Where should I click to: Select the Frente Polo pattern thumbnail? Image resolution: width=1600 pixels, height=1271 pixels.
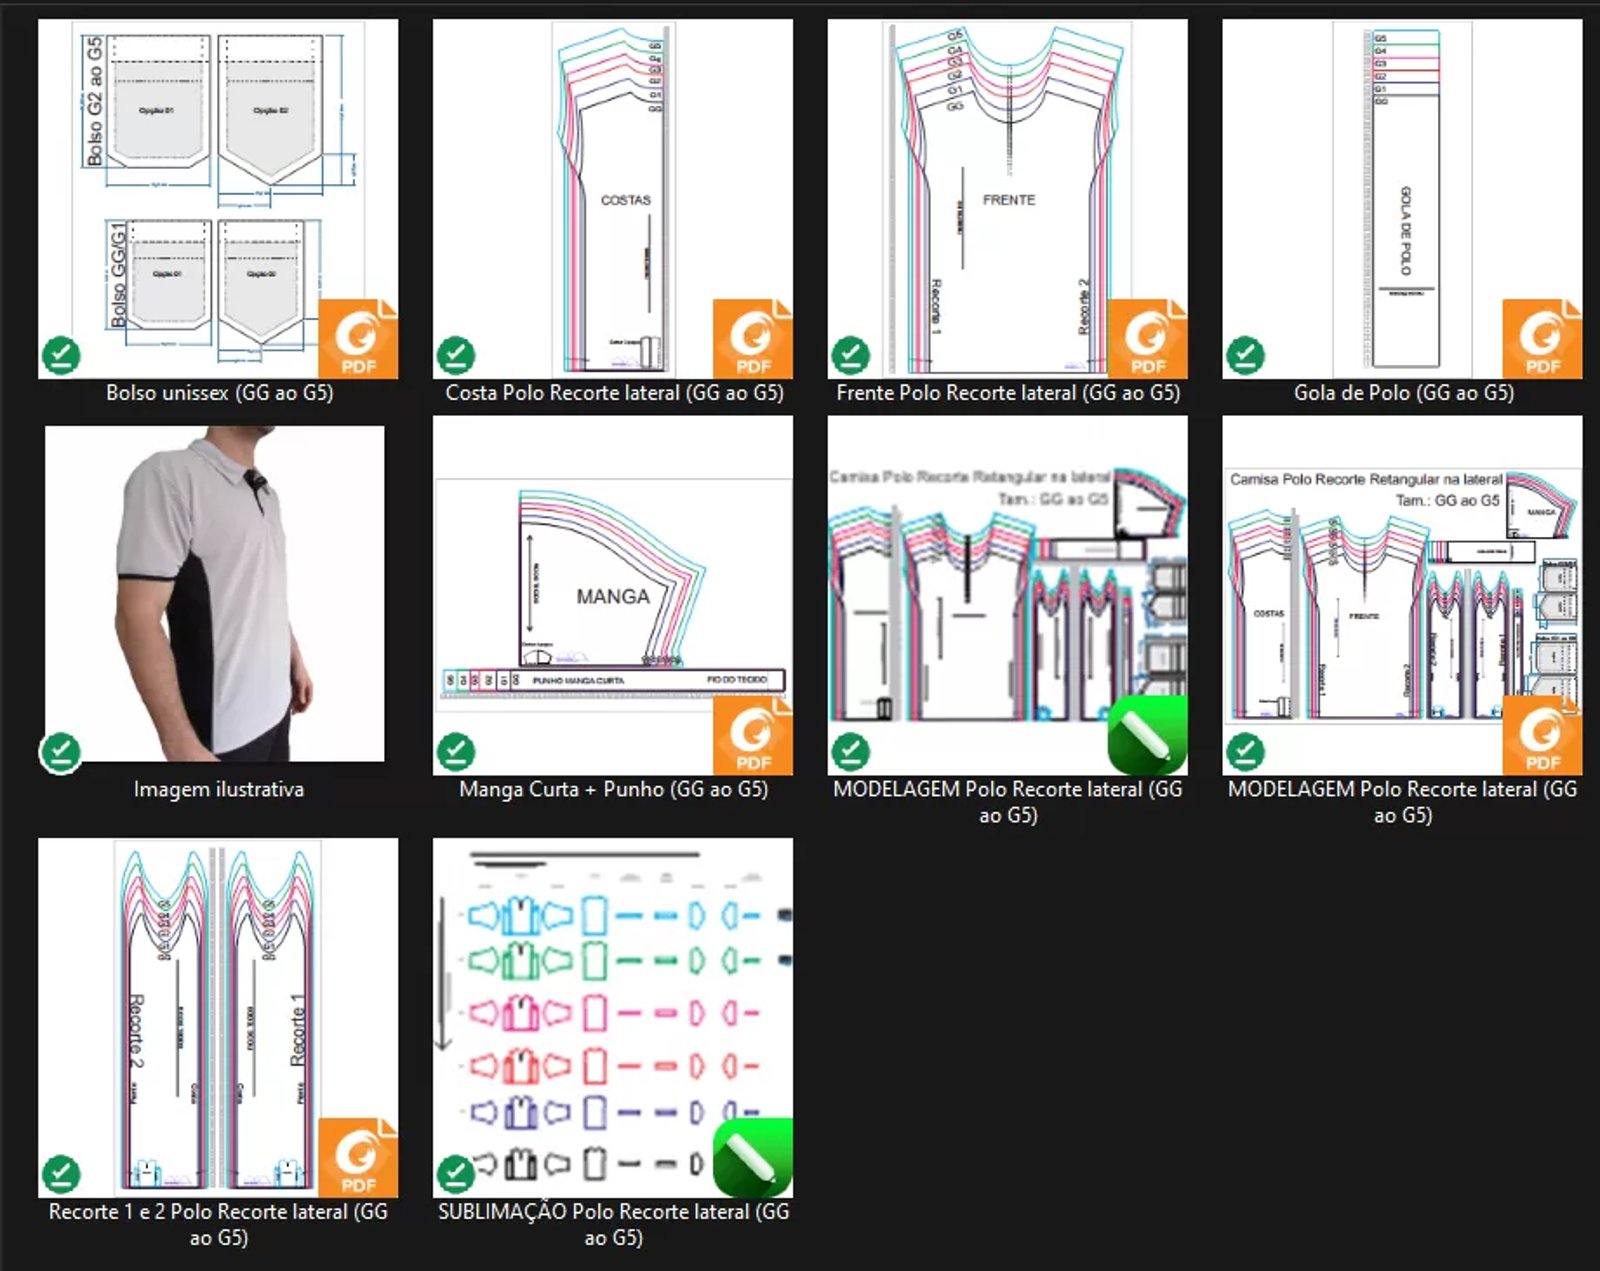[1007, 198]
